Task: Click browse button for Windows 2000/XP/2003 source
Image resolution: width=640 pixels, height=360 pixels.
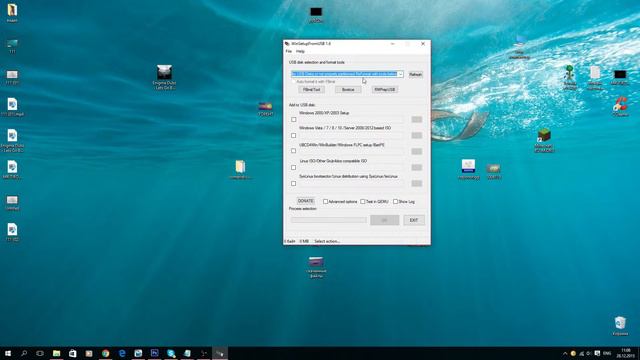Action: (417, 120)
